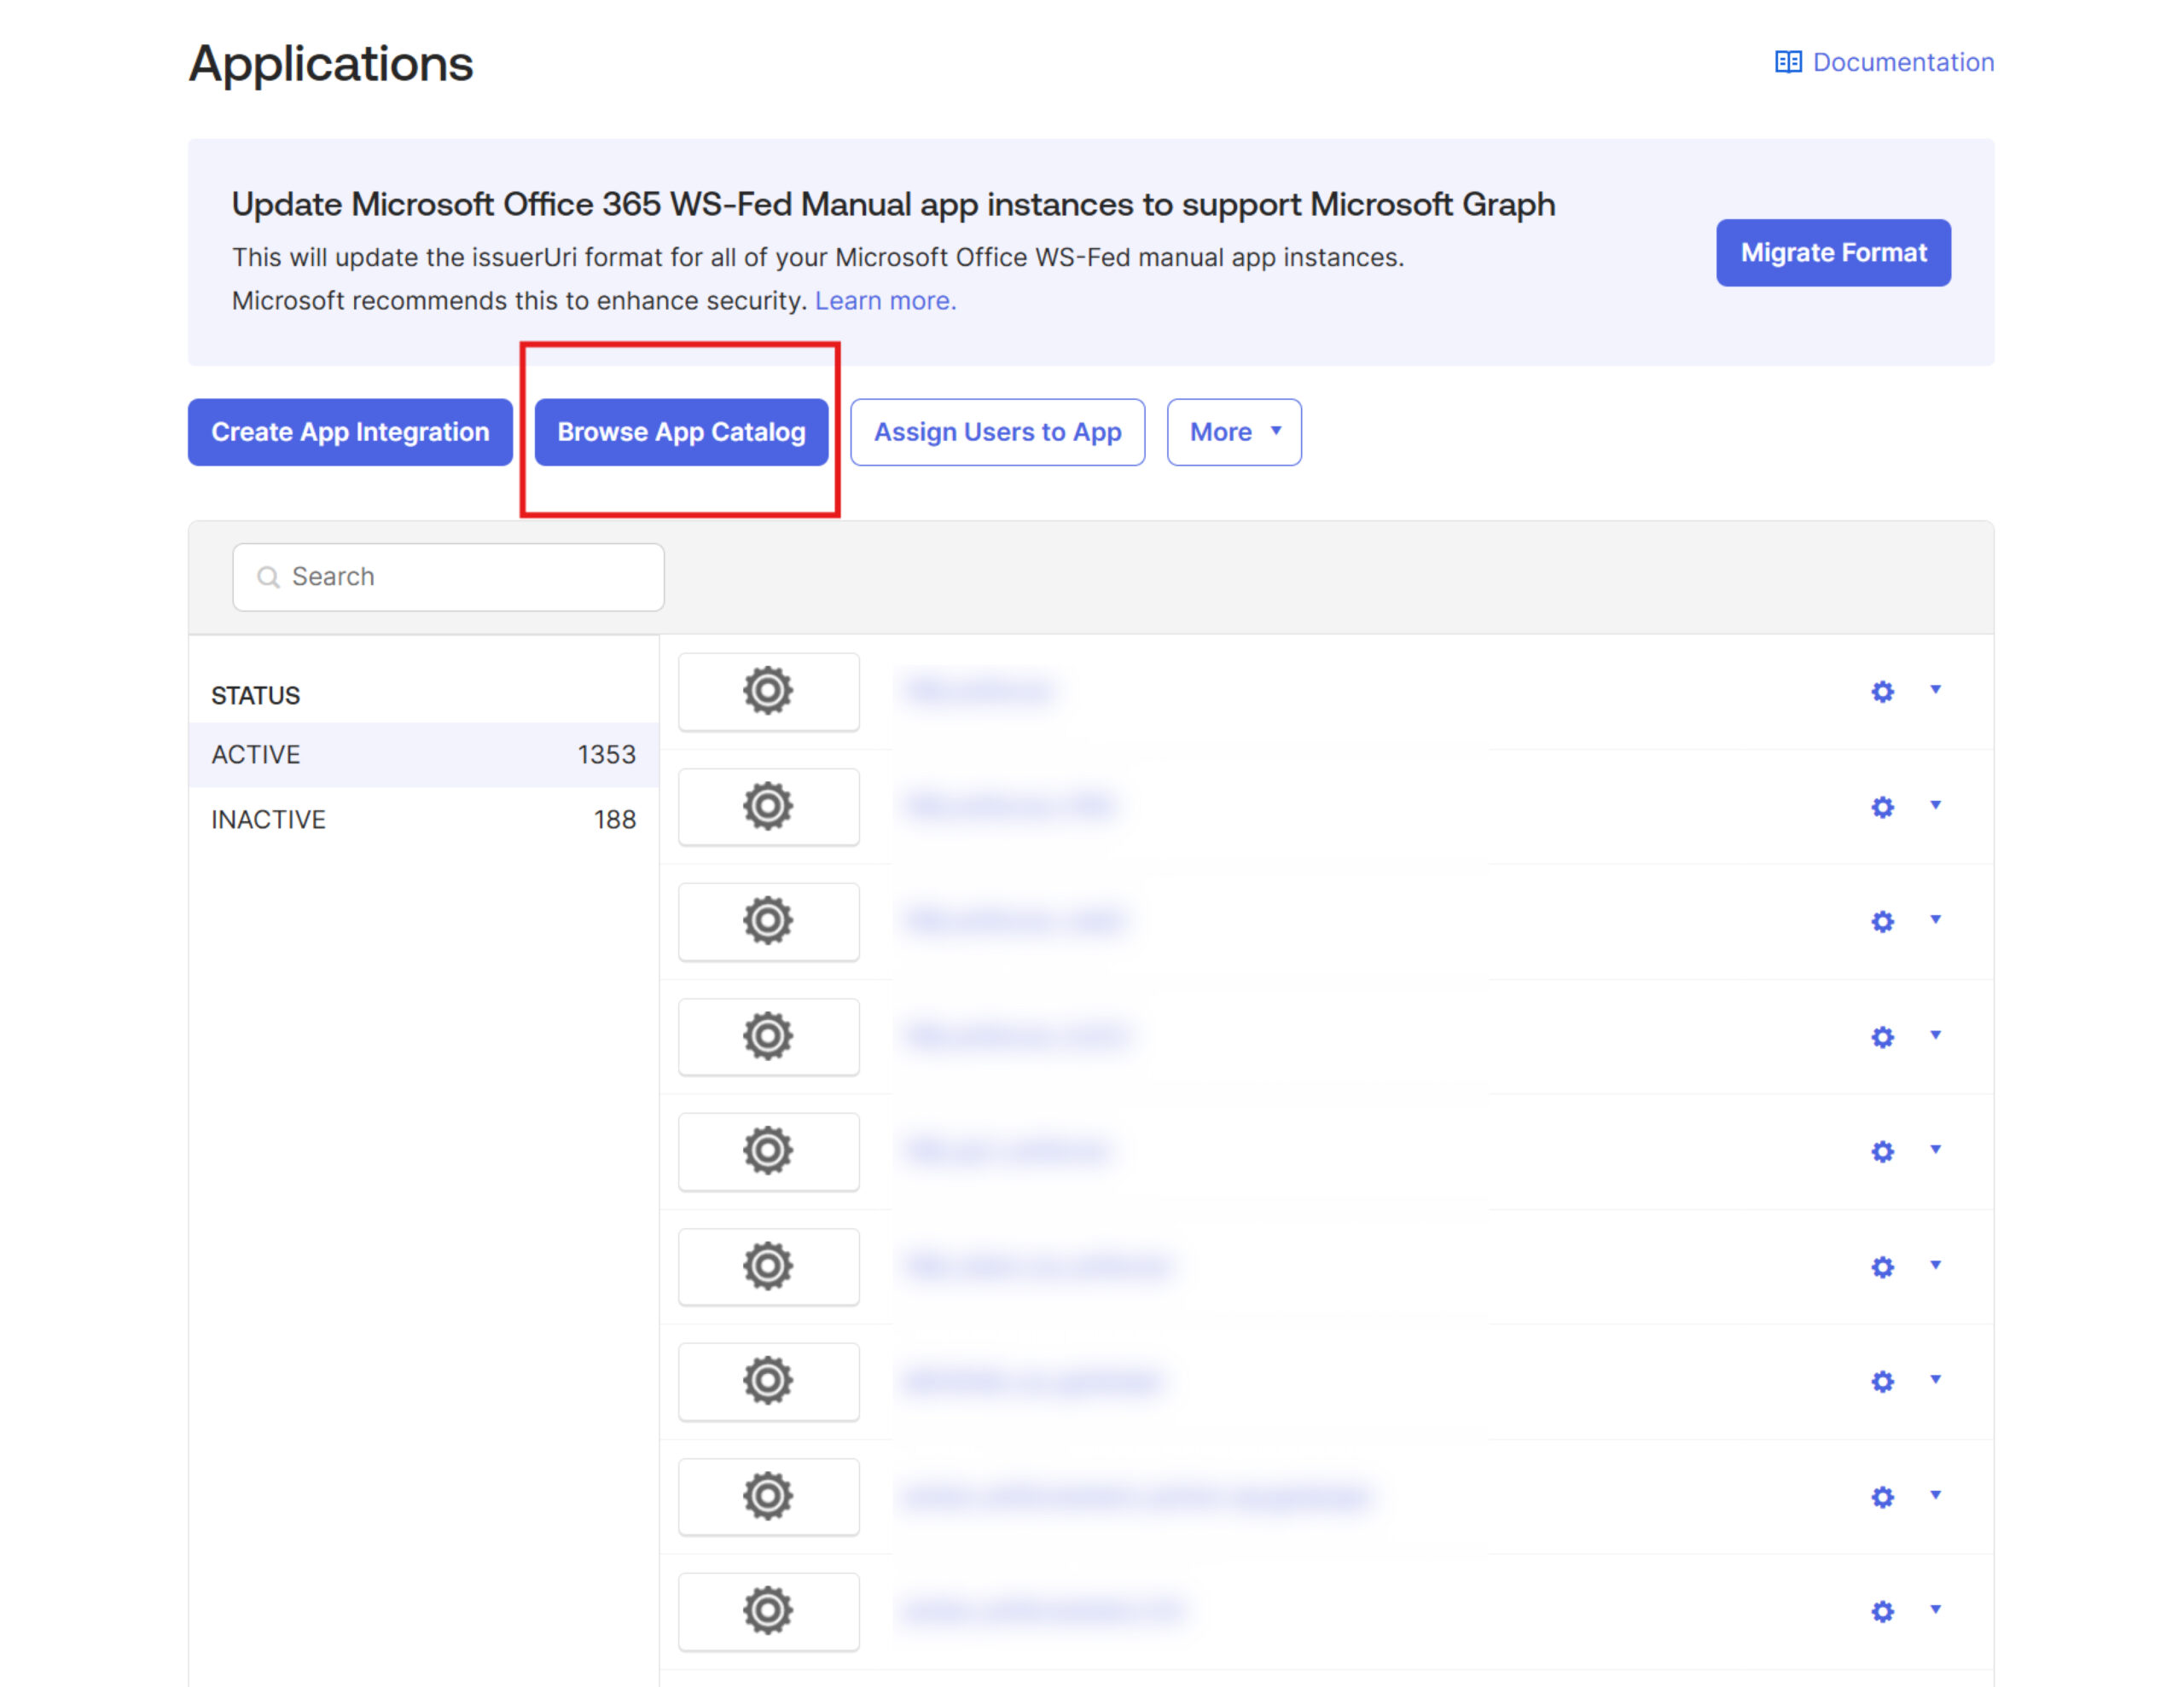Screen dimensions: 2184x1687
Task: Filter by INACTIVE status
Action: pyautogui.click(x=423, y=819)
